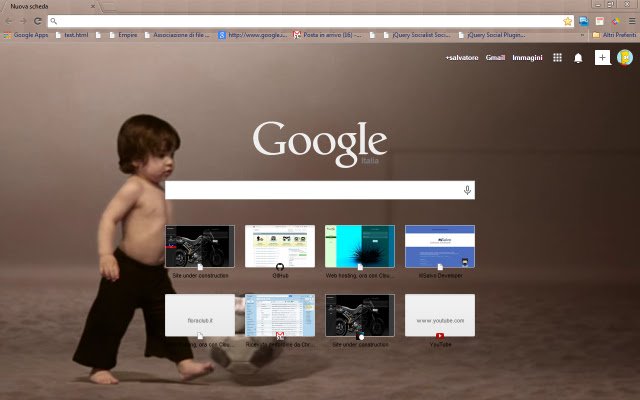The image size is (640, 400).
Task: Open top-row 'Site under construction' thumbnail
Action: point(200,247)
